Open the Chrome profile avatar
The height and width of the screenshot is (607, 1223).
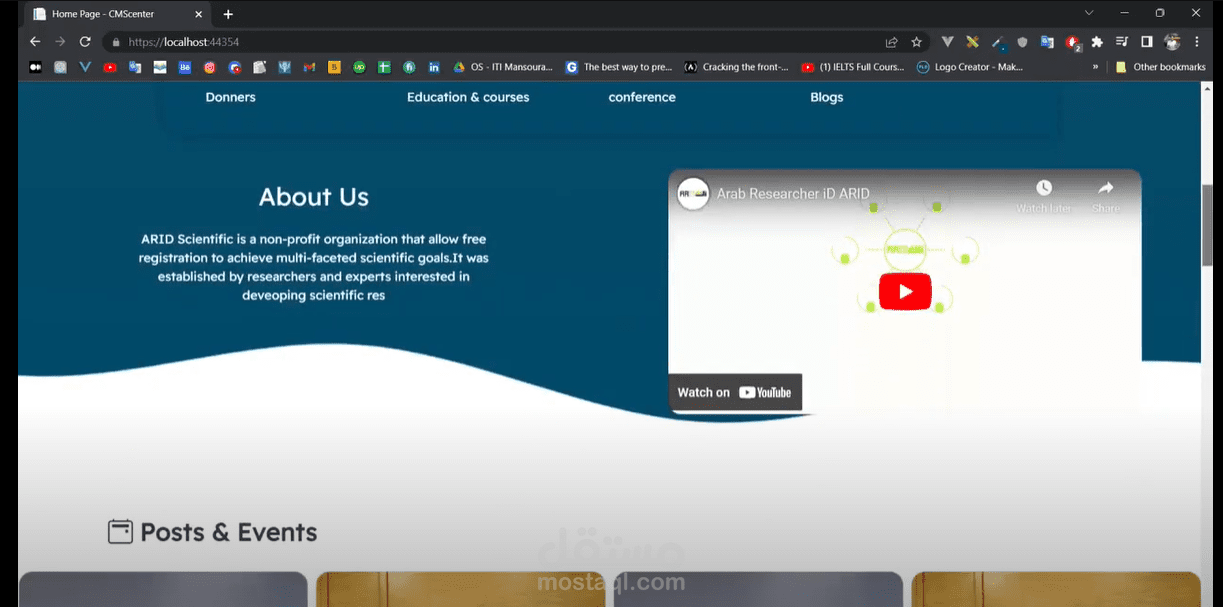tap(1172, 42)
